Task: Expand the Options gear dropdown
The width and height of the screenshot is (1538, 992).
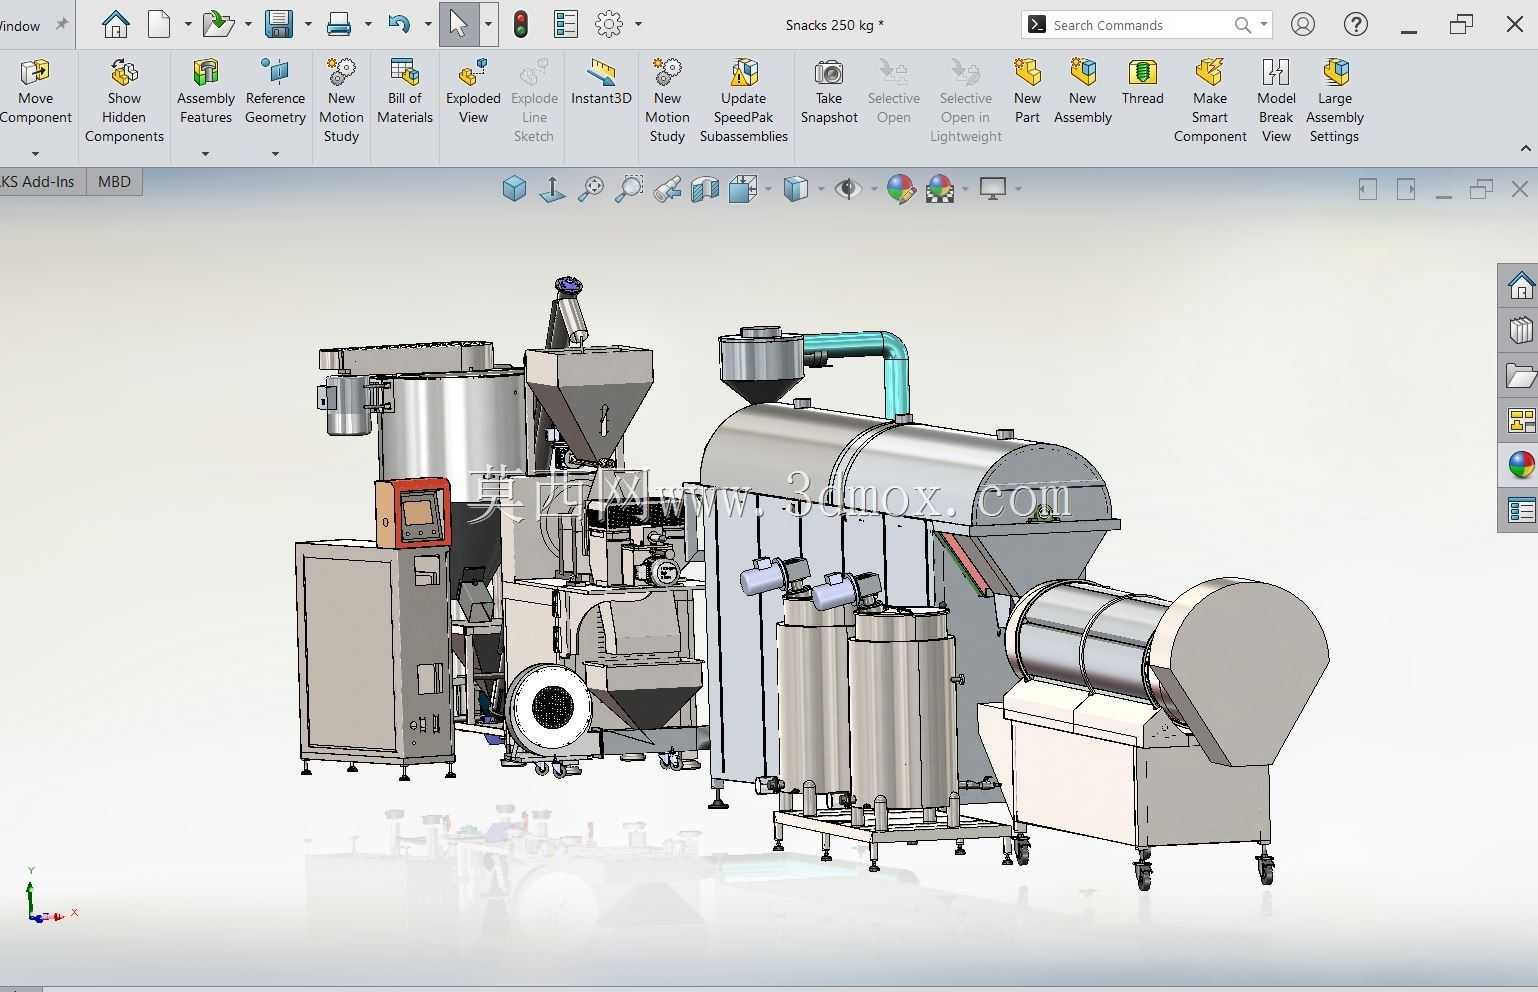Action: point(638,24)
